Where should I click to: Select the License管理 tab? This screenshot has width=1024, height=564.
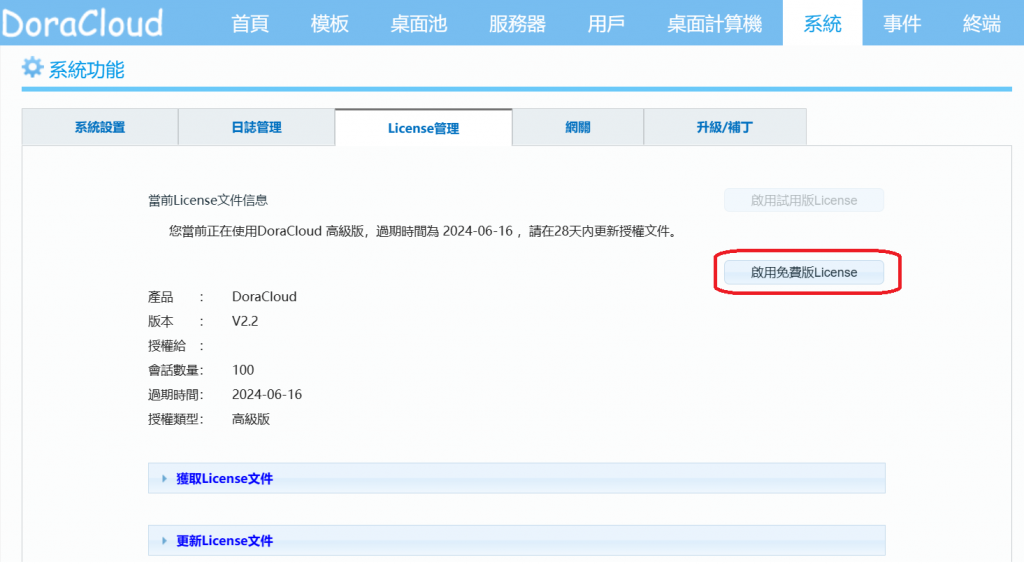tap(424, 128)
